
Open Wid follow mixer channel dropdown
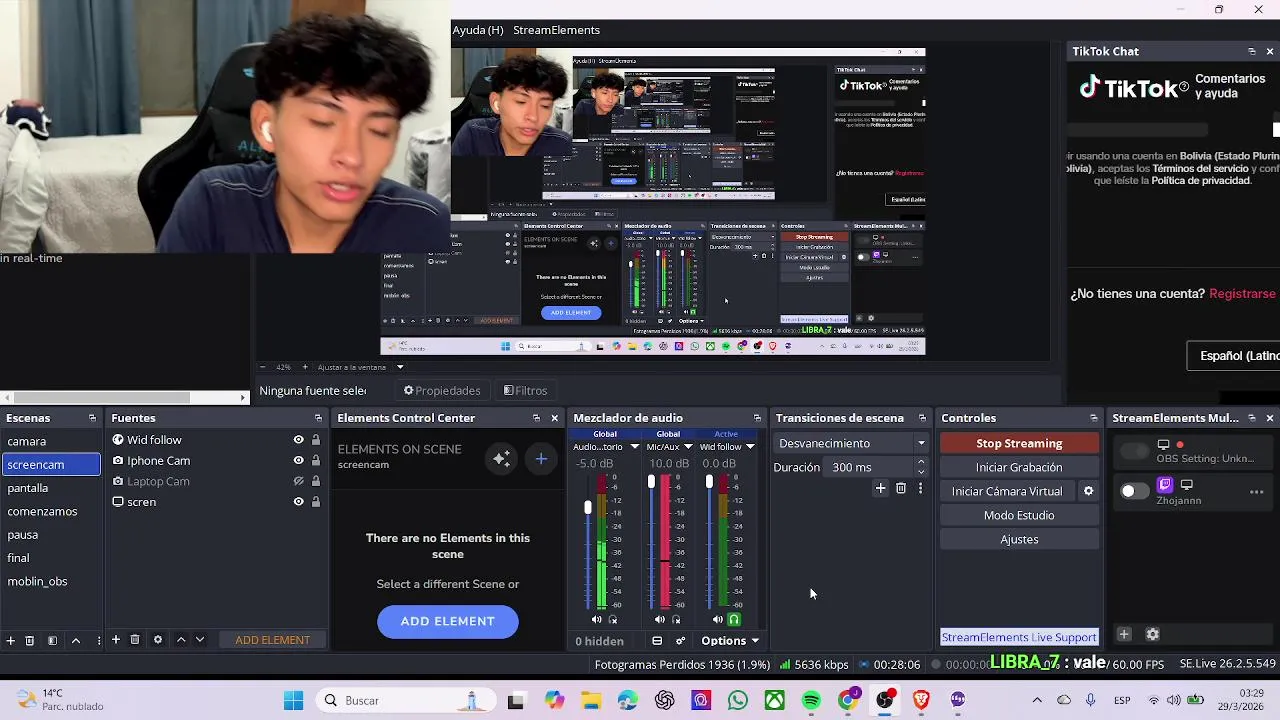click(x=750, y=447)
